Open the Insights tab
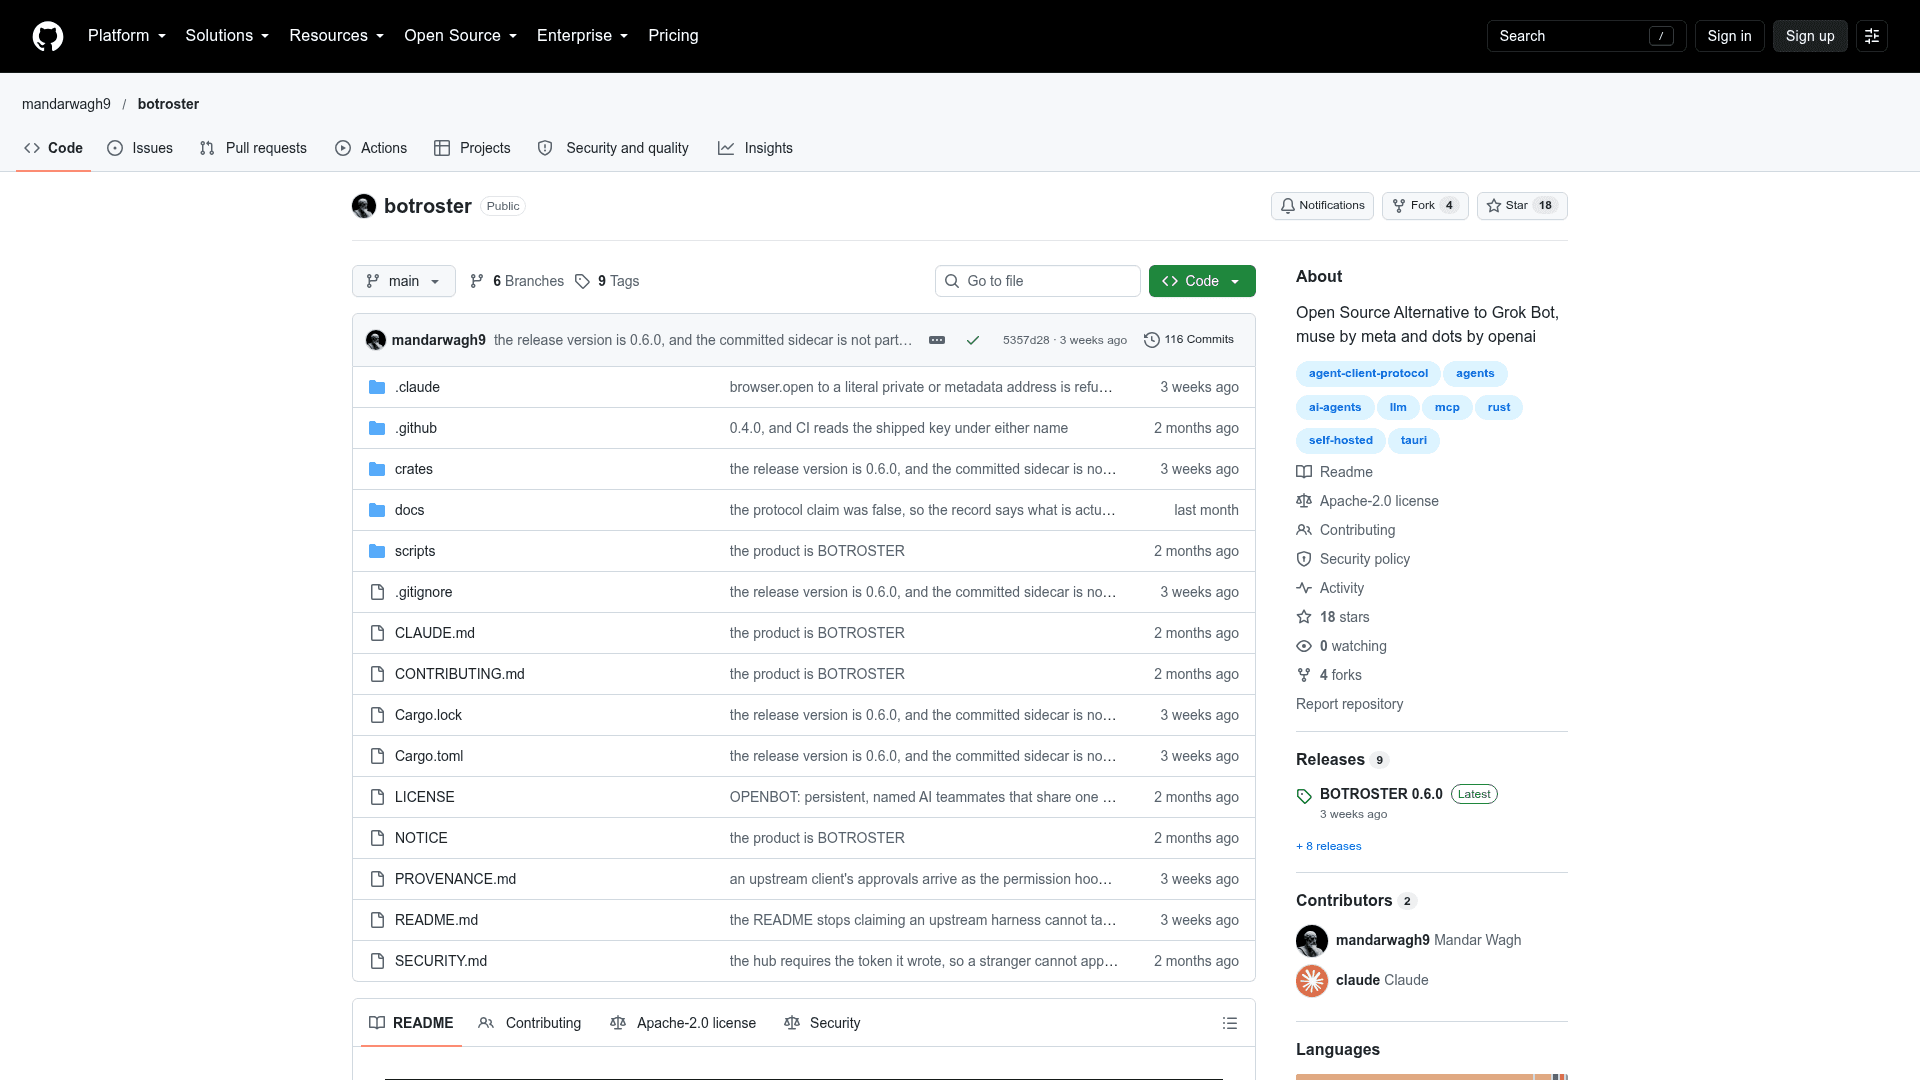This screenshot has height=1080, width=1920. [755, 148]
